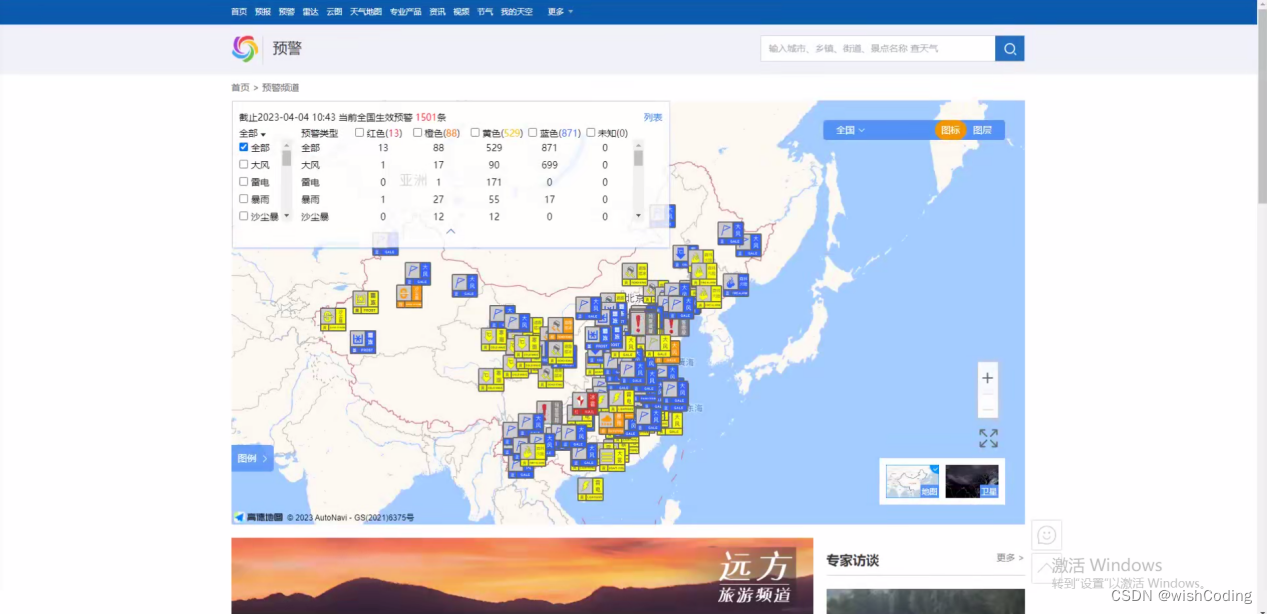Check the 大风 warning type checkbox

click(x=243, y=164)
